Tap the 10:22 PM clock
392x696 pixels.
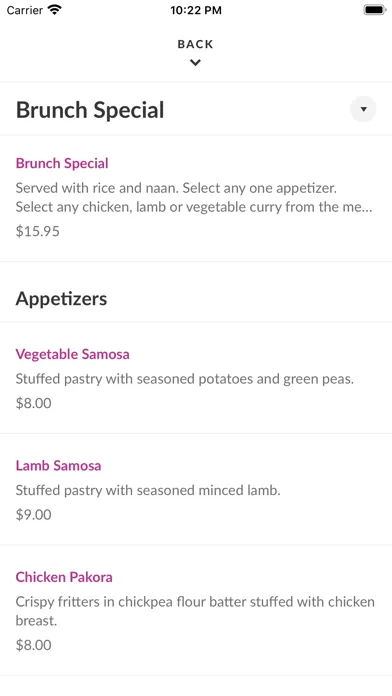[196, 10]
